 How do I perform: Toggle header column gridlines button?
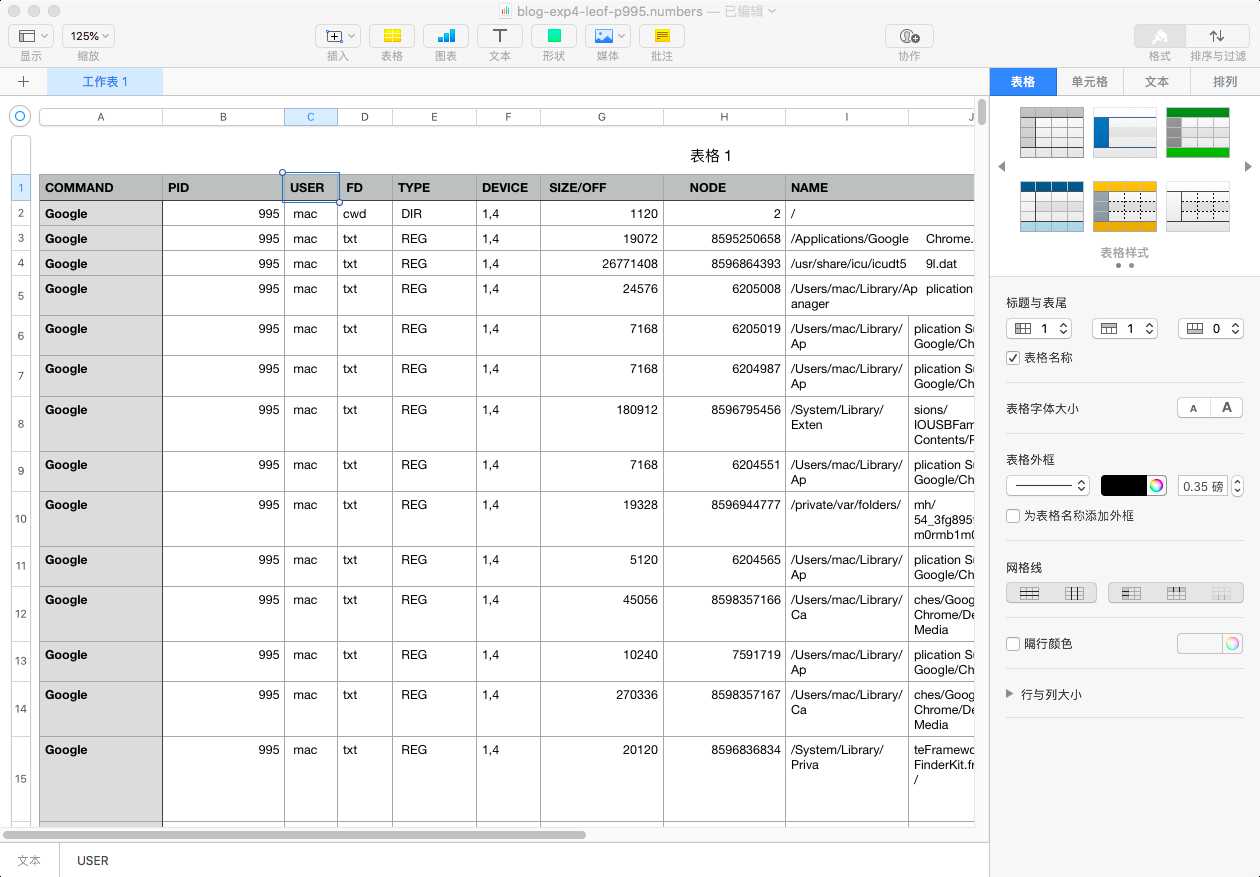[x=1131, y=593]
